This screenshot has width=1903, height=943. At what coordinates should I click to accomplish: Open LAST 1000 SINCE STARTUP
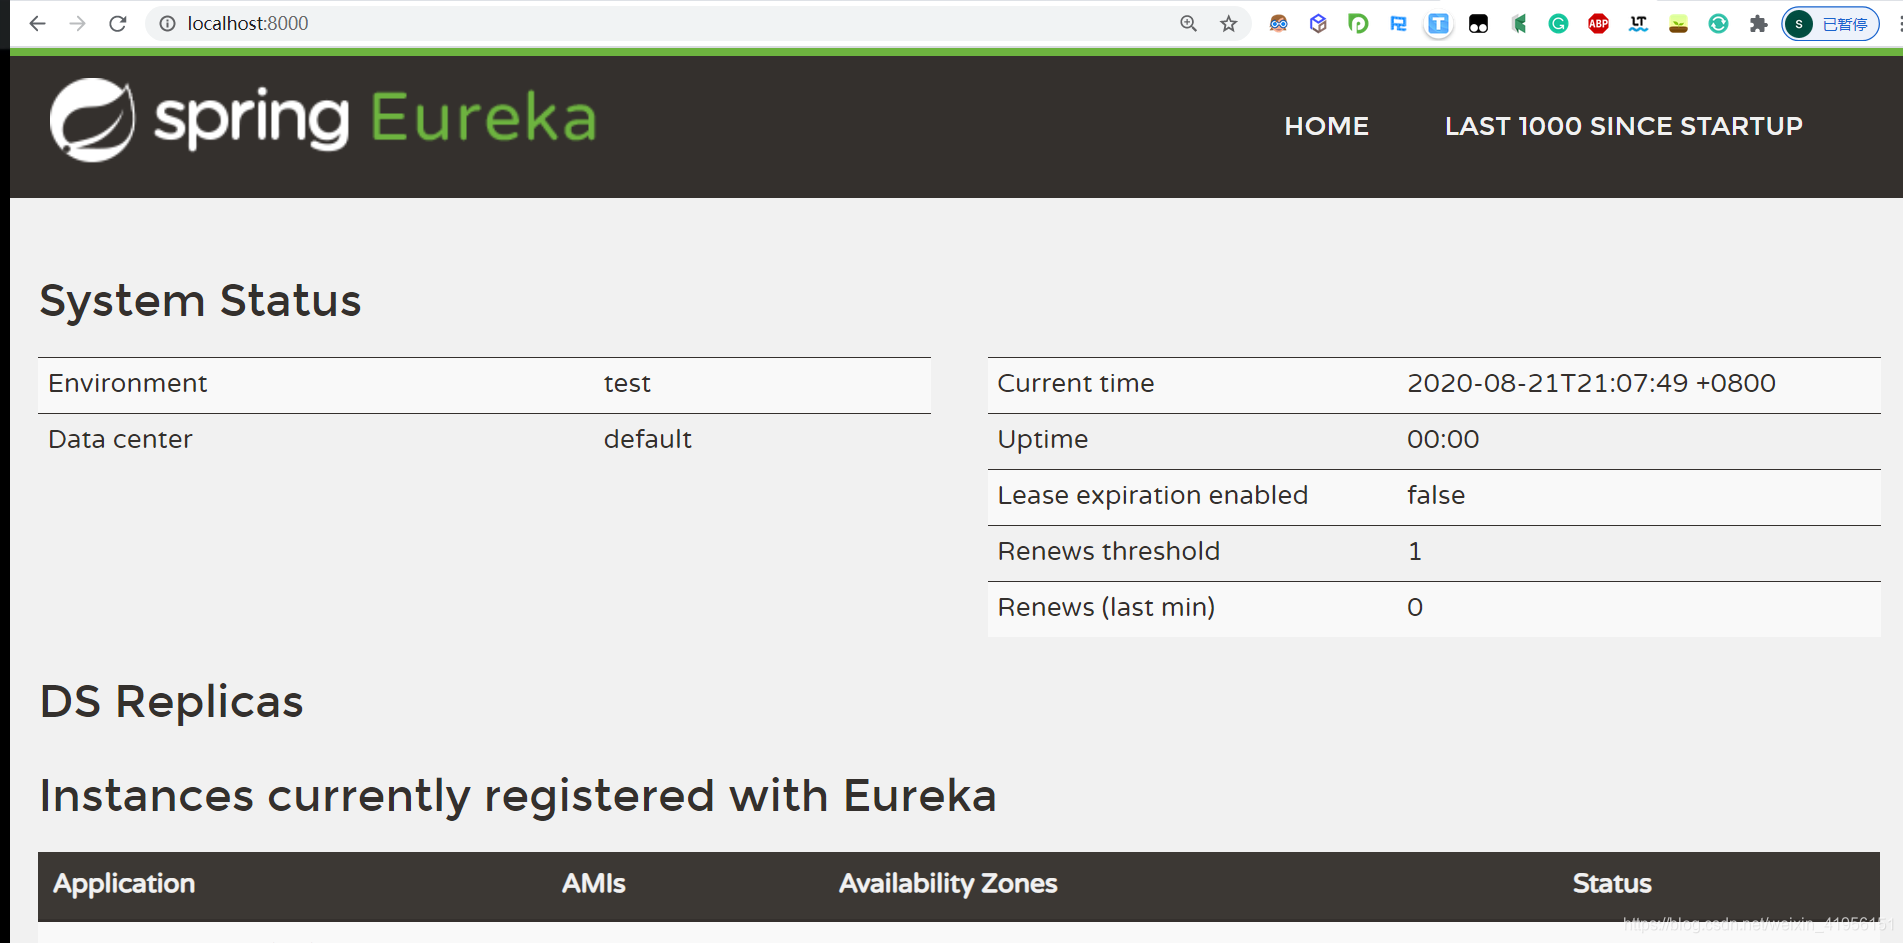point(1623,126)
